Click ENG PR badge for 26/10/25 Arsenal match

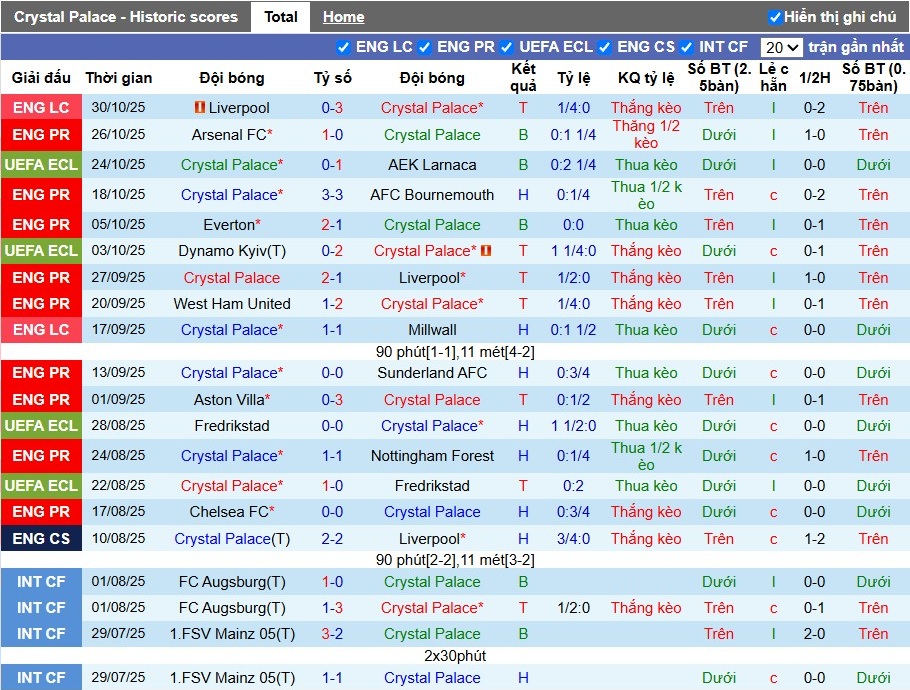point(41,135)
